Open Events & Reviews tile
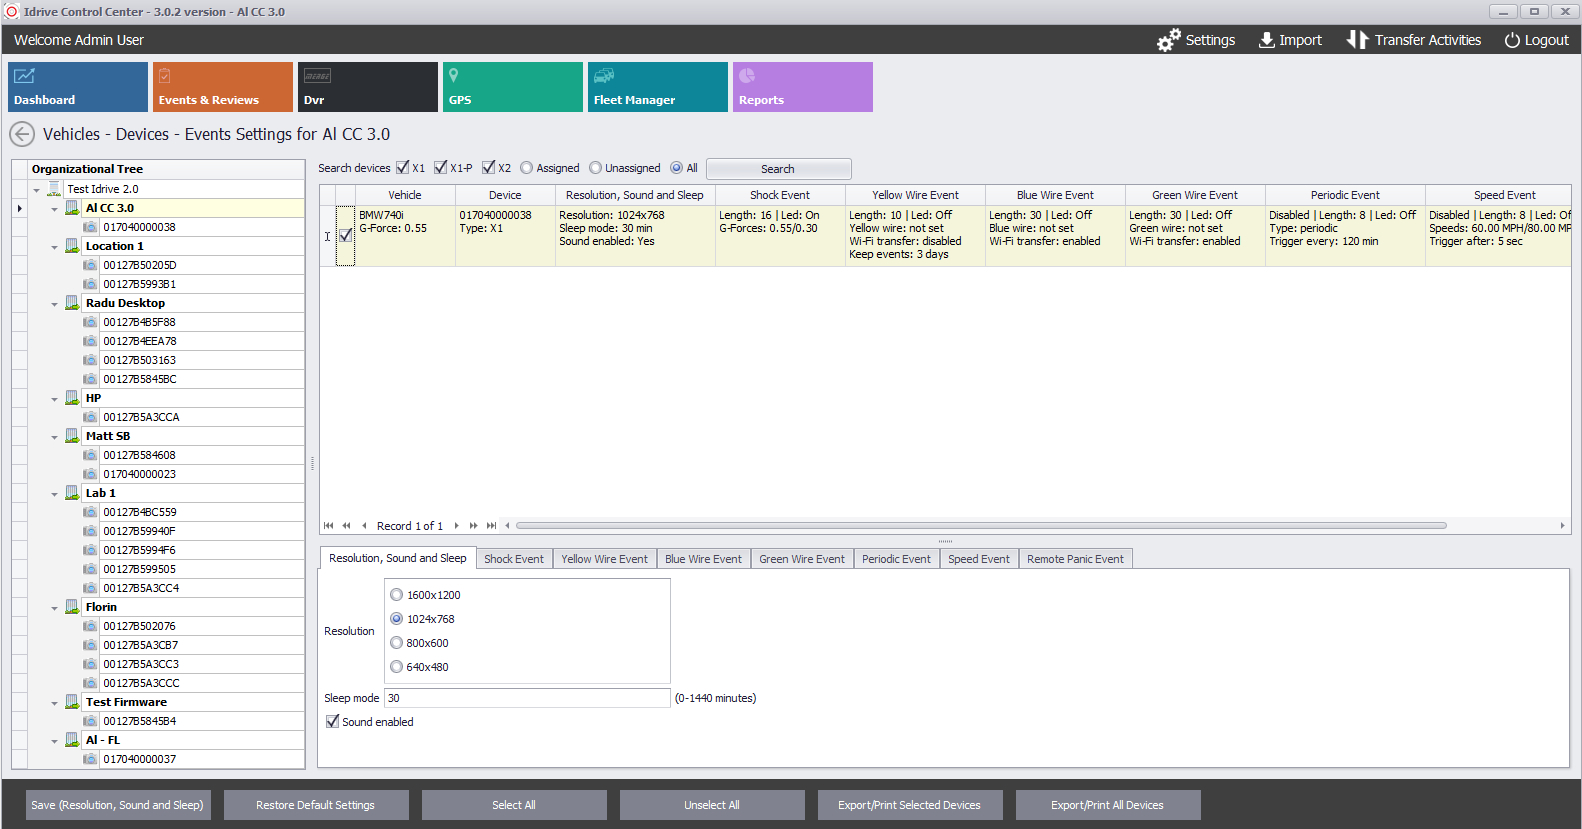1582x829 pixels. [222, 87]
